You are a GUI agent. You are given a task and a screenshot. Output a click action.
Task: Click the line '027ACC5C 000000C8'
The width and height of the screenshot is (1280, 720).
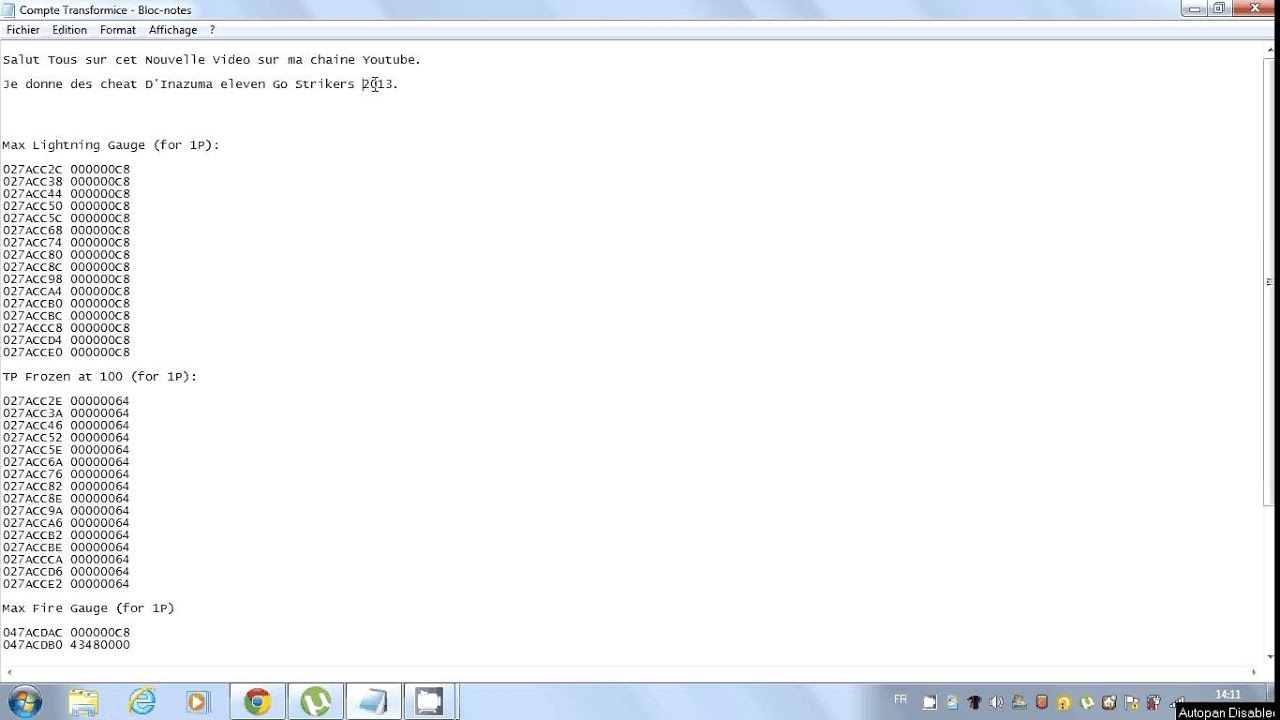coord(66,218)
